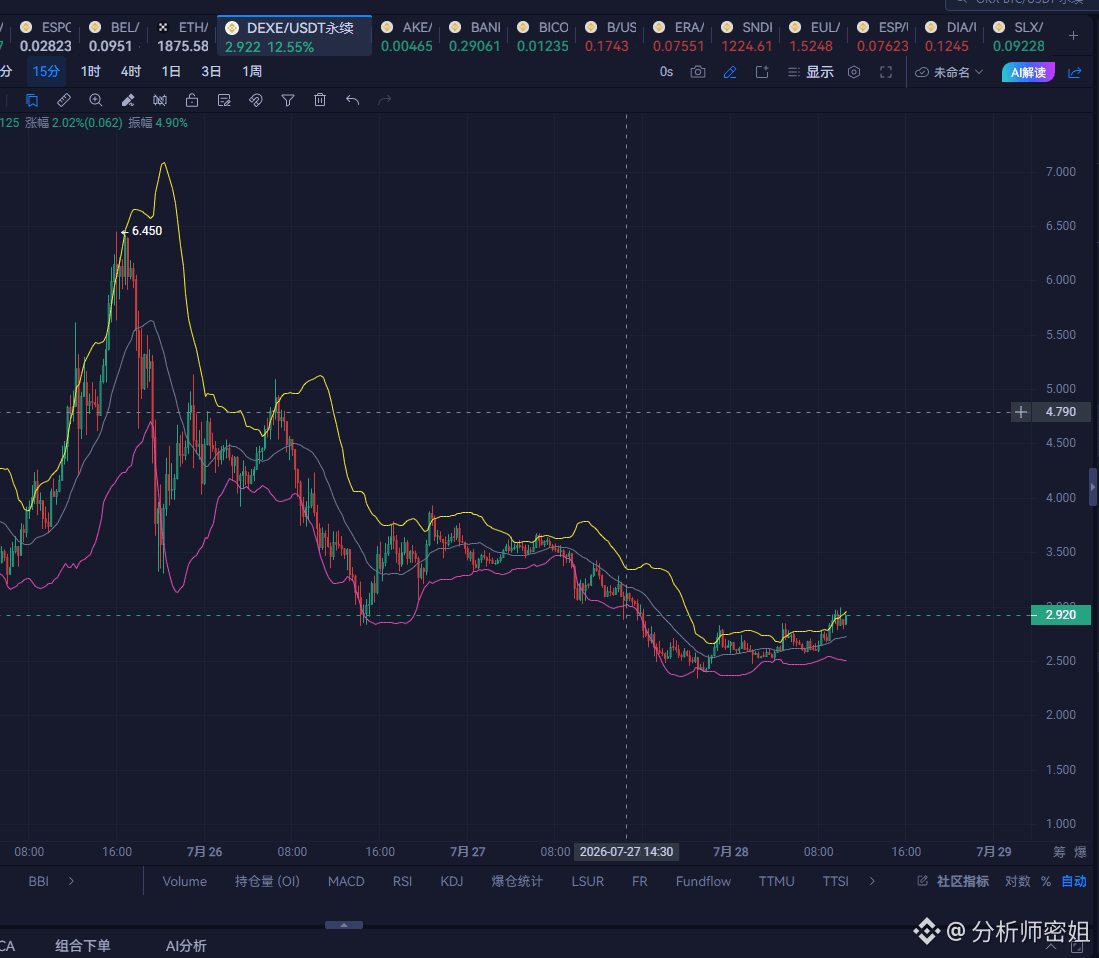Click the BBI main indicator

pos(39,881)
